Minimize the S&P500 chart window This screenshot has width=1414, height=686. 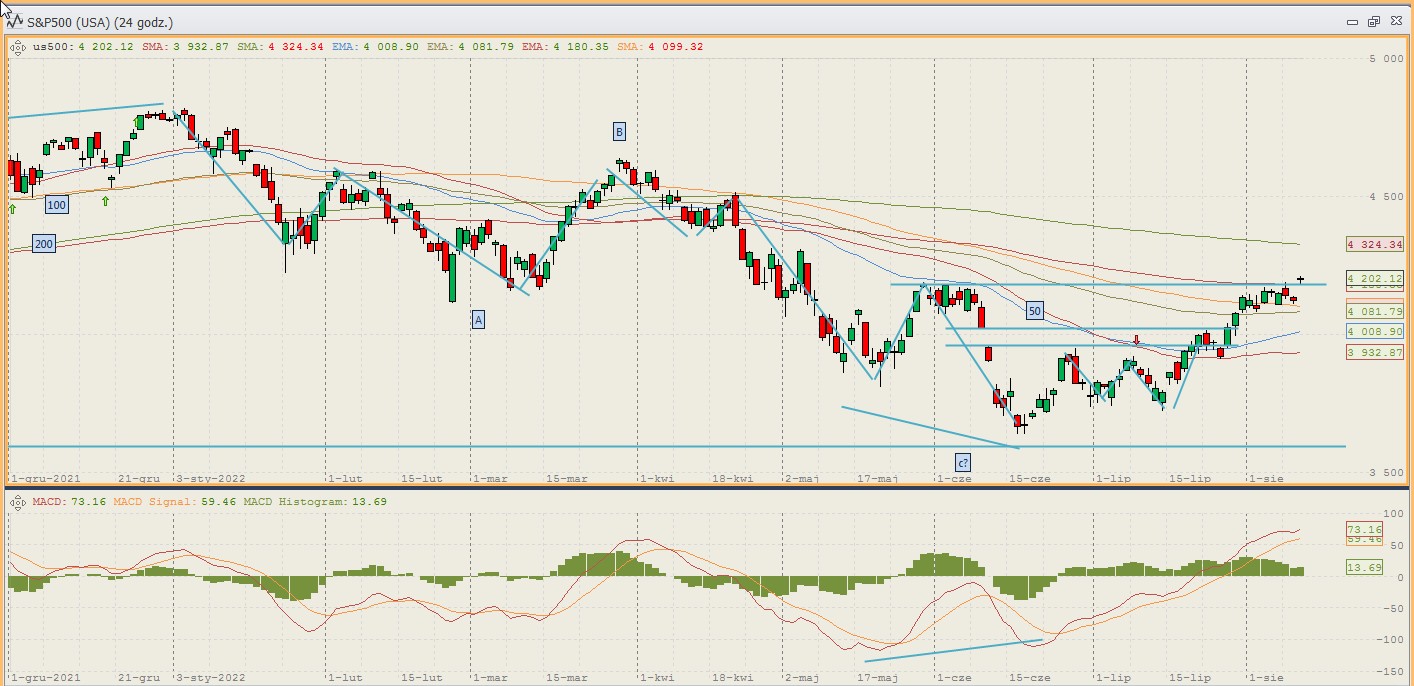pos(1352,21)
